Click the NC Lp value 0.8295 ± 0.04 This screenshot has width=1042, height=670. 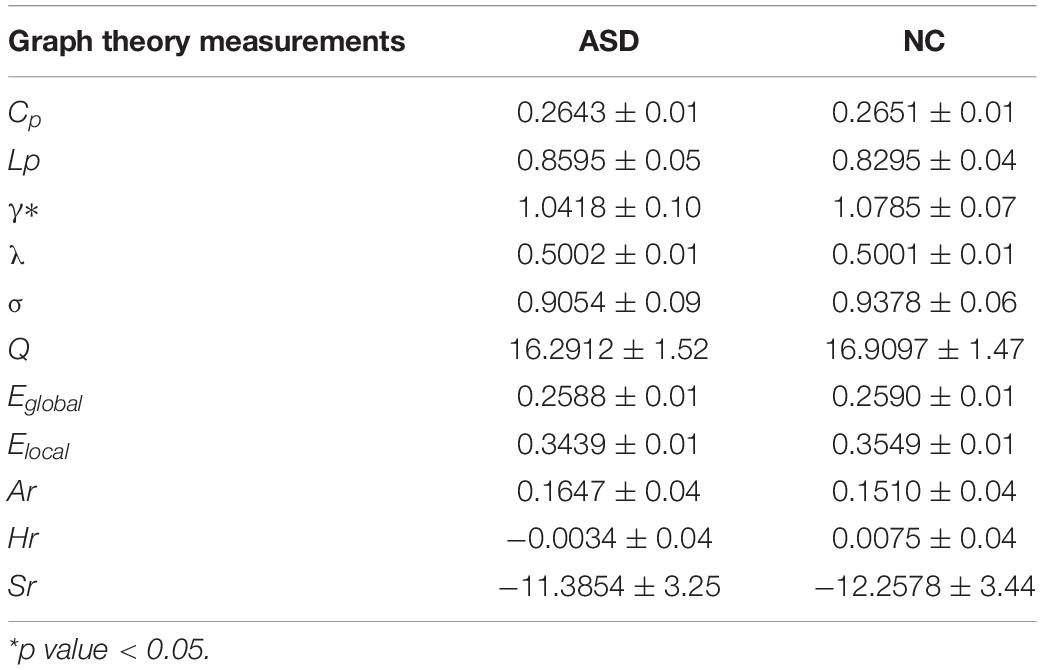(x=924, y=160)
